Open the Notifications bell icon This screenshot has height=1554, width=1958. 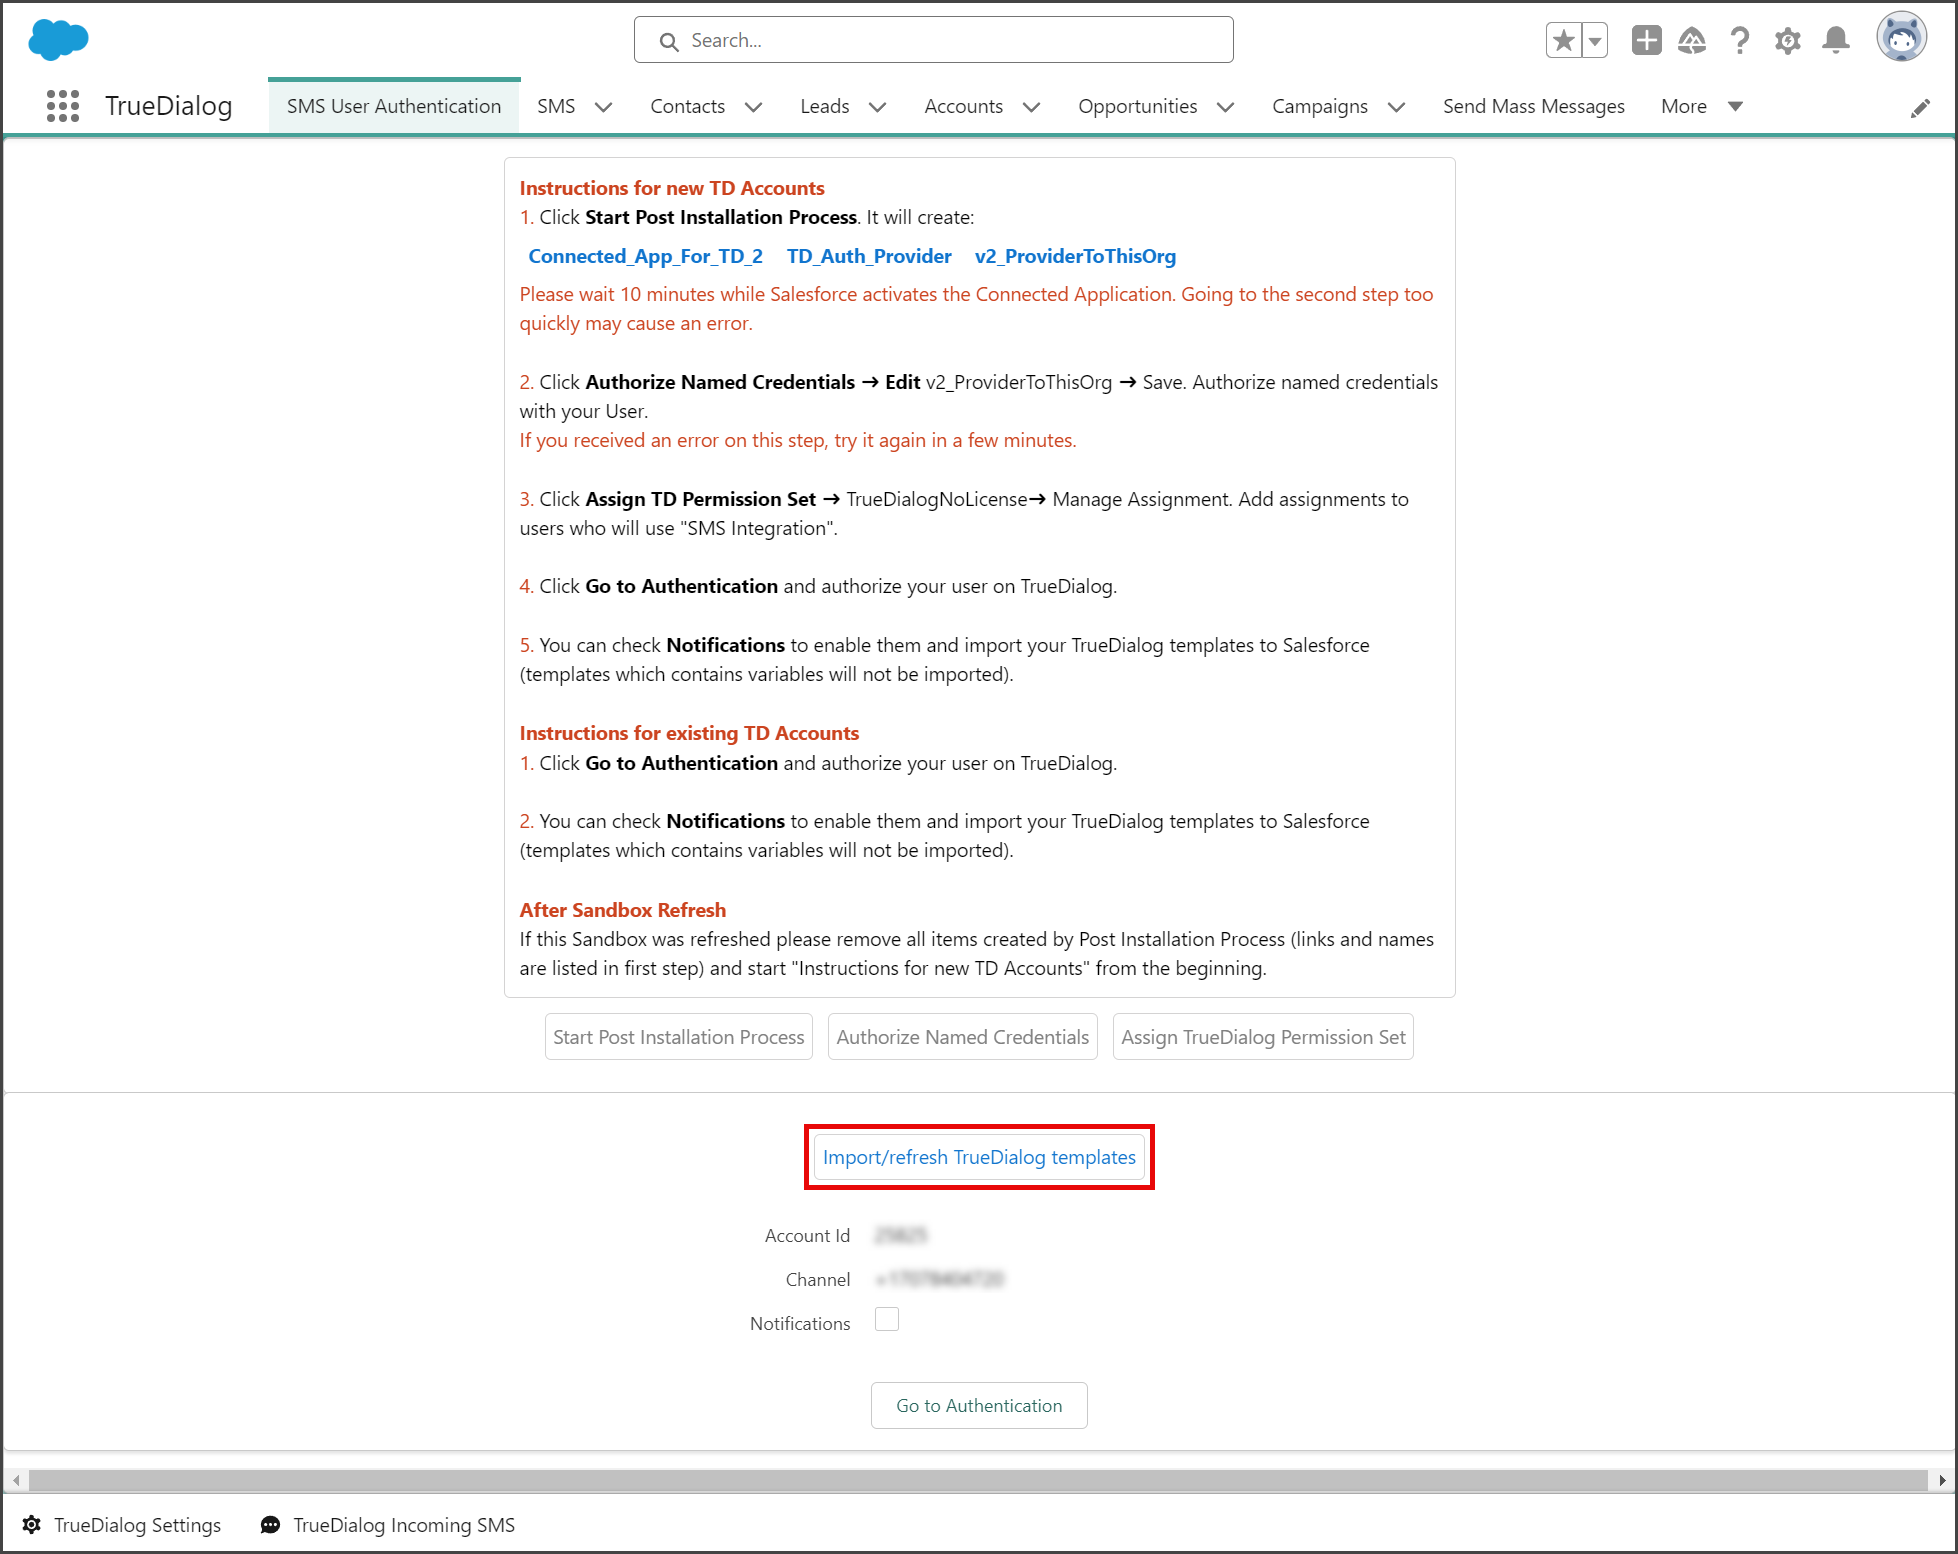click(x=1836, y=40)
